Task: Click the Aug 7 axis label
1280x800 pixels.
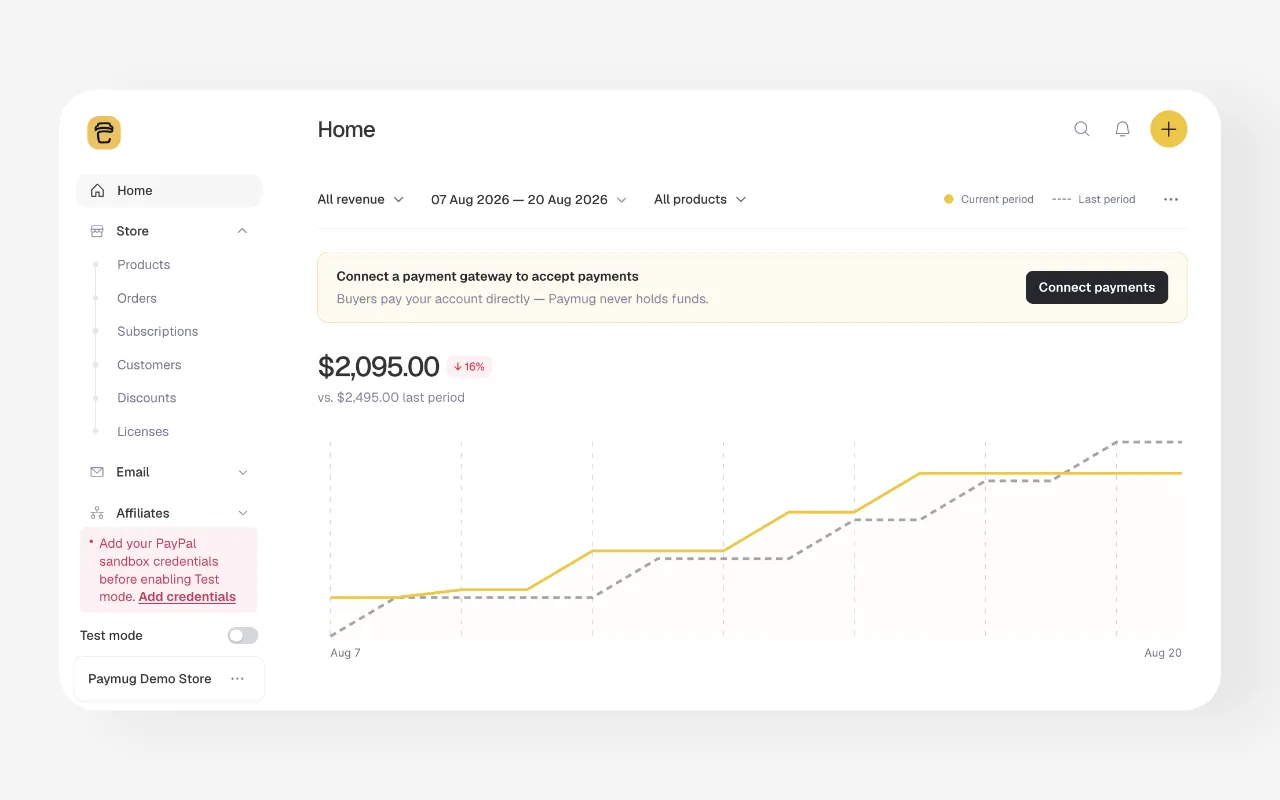Action: [345, 653]
